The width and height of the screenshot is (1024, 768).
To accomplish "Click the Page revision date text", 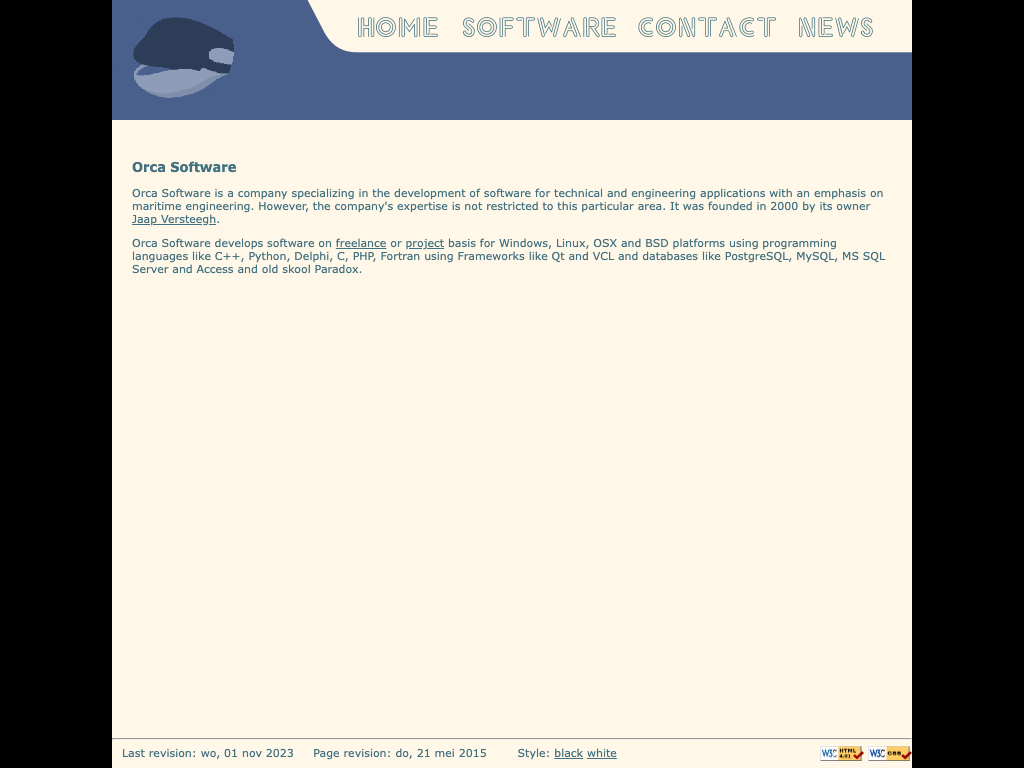I will pyautogui.click(x=399, y=753).
